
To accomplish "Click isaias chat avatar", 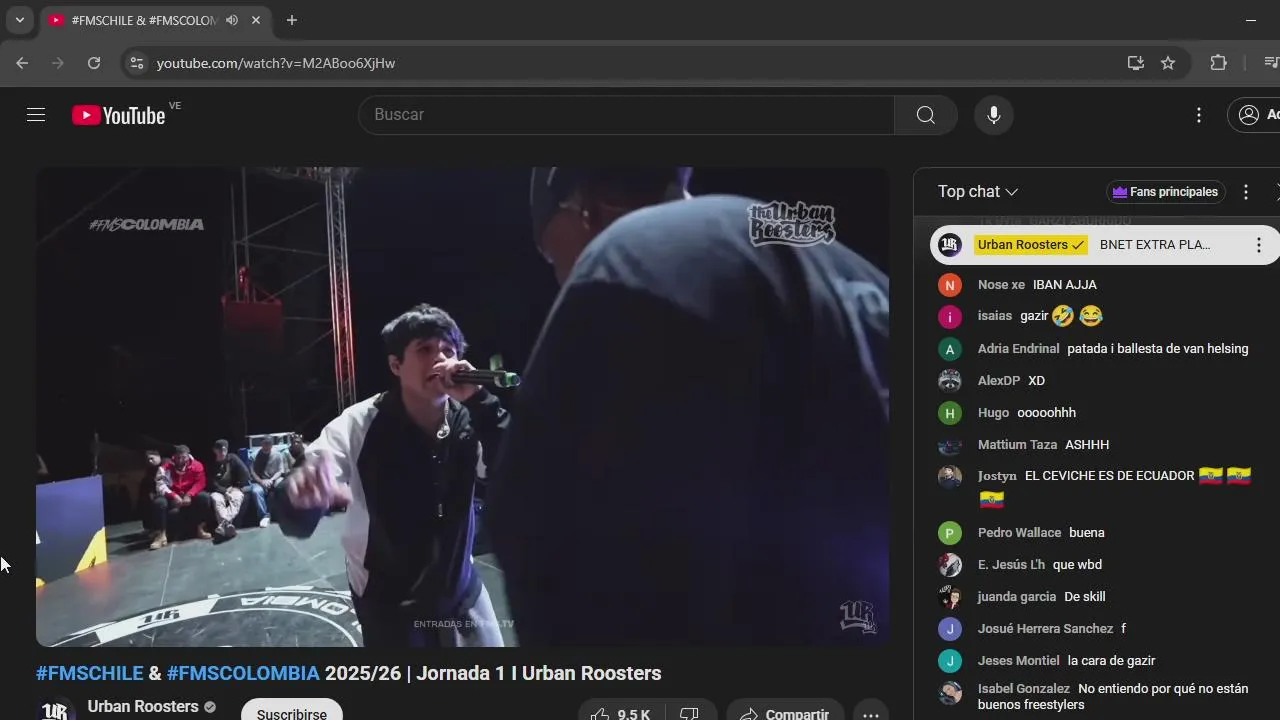I will pos(950,317).
